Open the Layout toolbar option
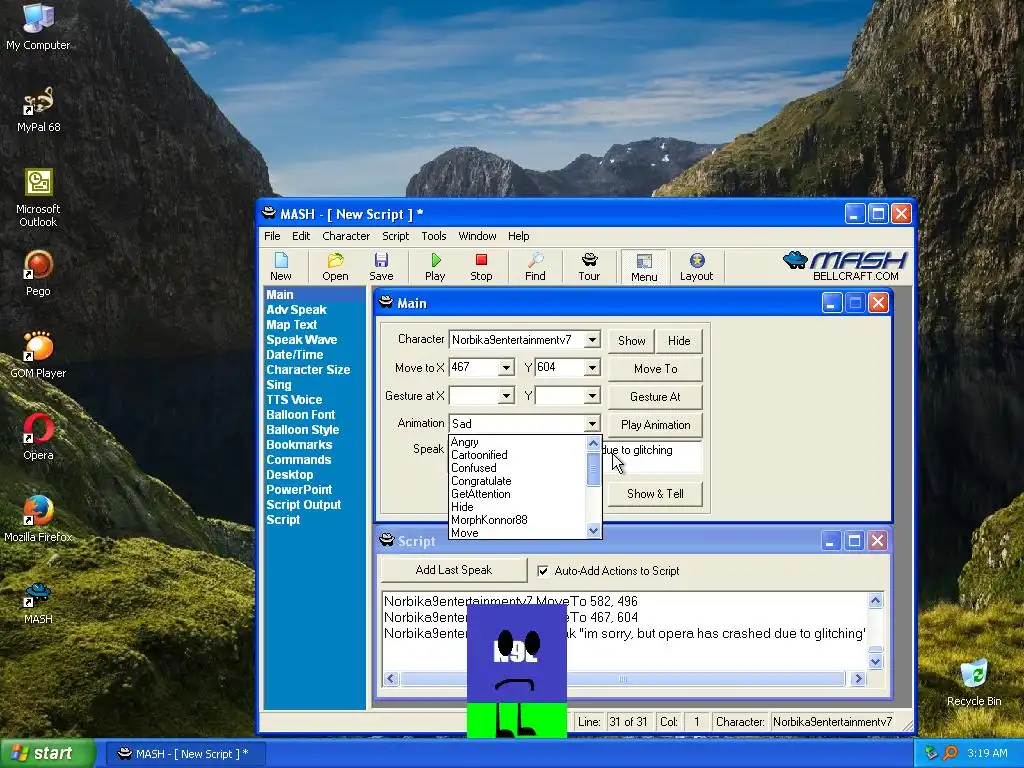The image size is (1024, 768). (x=696, y=266)
